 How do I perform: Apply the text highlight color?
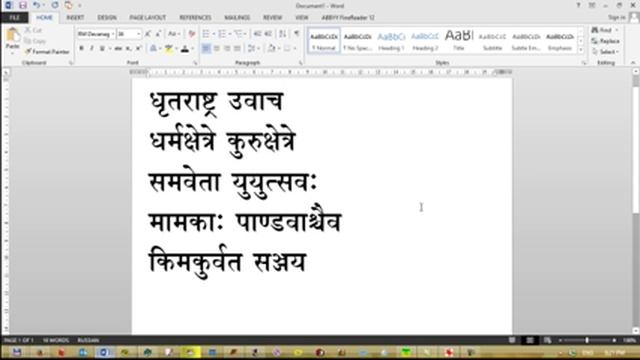pyautogui.click(x=169, y=49)
